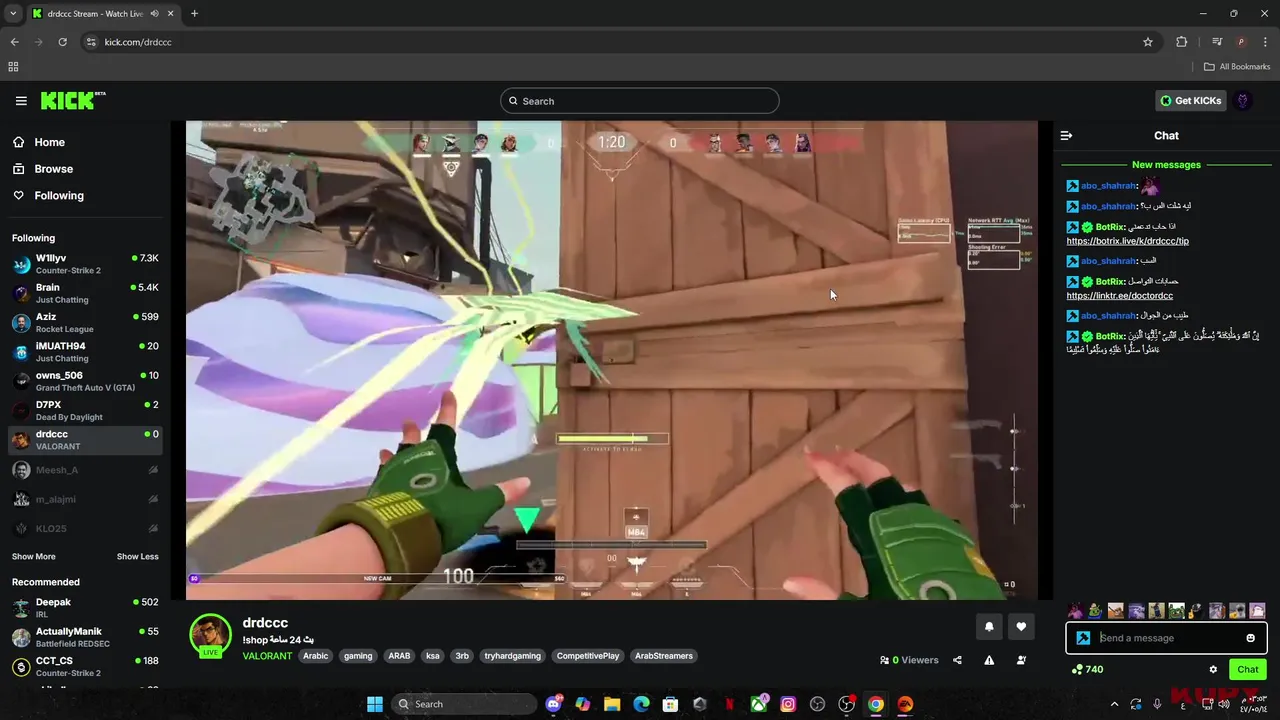This screenshot has height=720, width=1280.
Task: Click Get KICKs button
Action: click(x=1190, y=101)
